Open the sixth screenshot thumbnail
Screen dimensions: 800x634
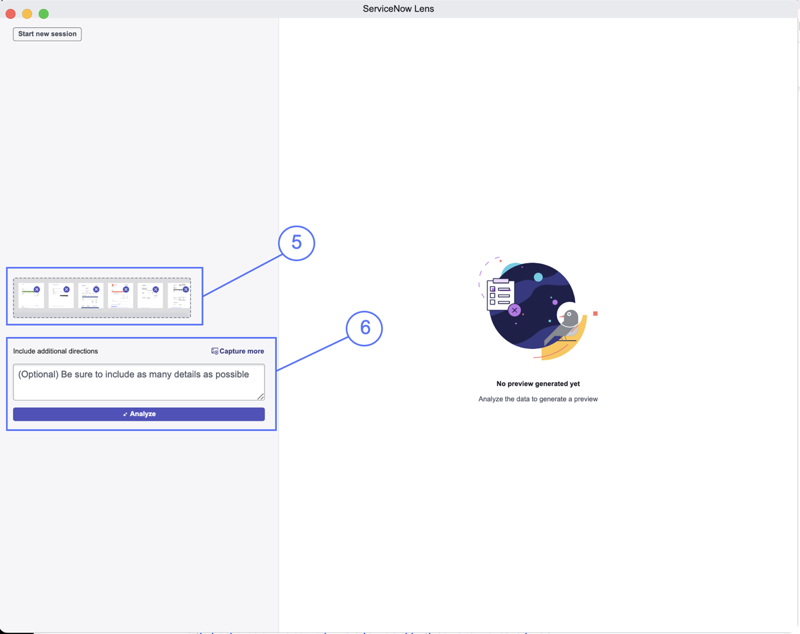(x=179, y=296)
